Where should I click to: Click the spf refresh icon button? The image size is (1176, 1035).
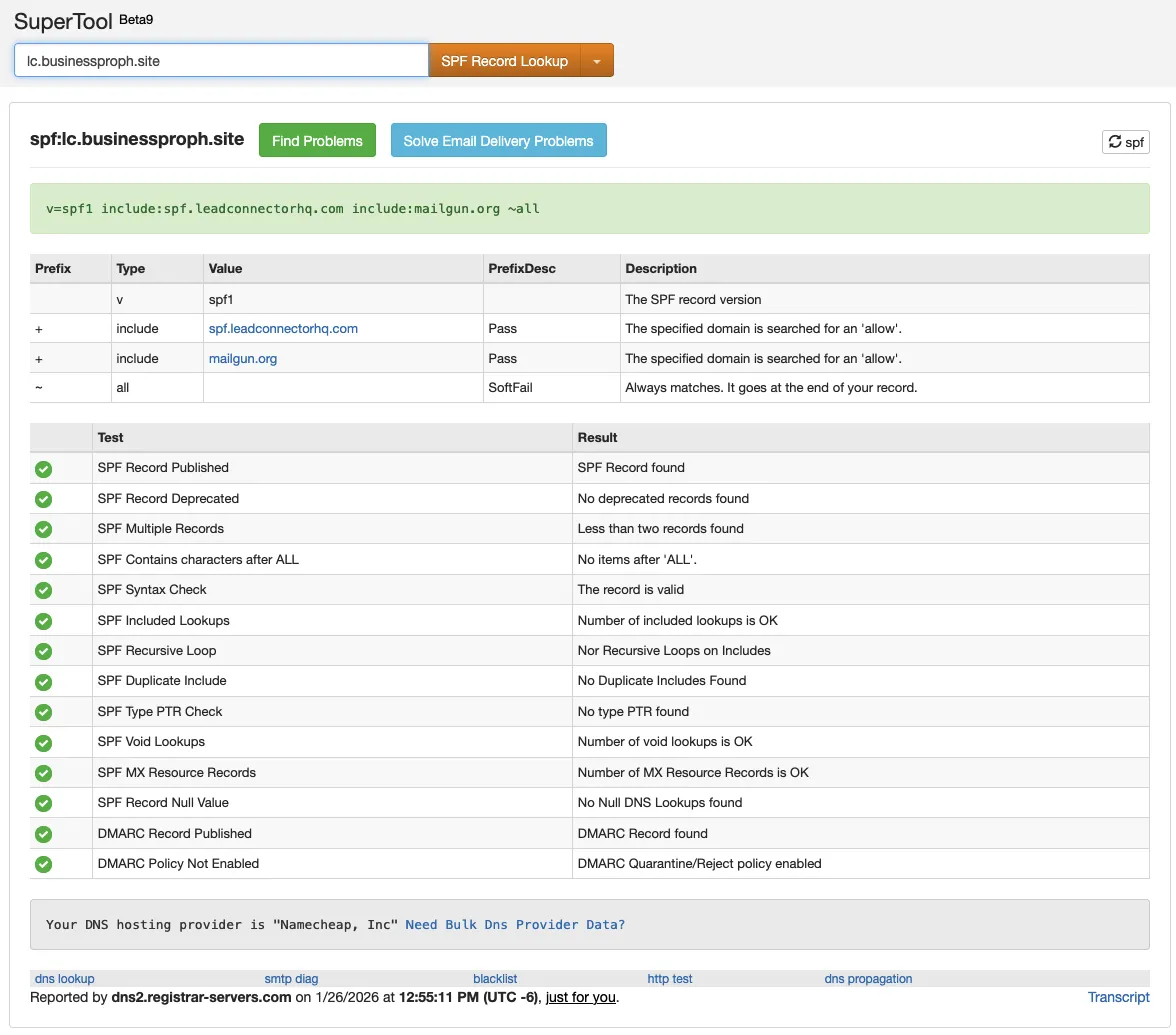(x=1125, y=142)
